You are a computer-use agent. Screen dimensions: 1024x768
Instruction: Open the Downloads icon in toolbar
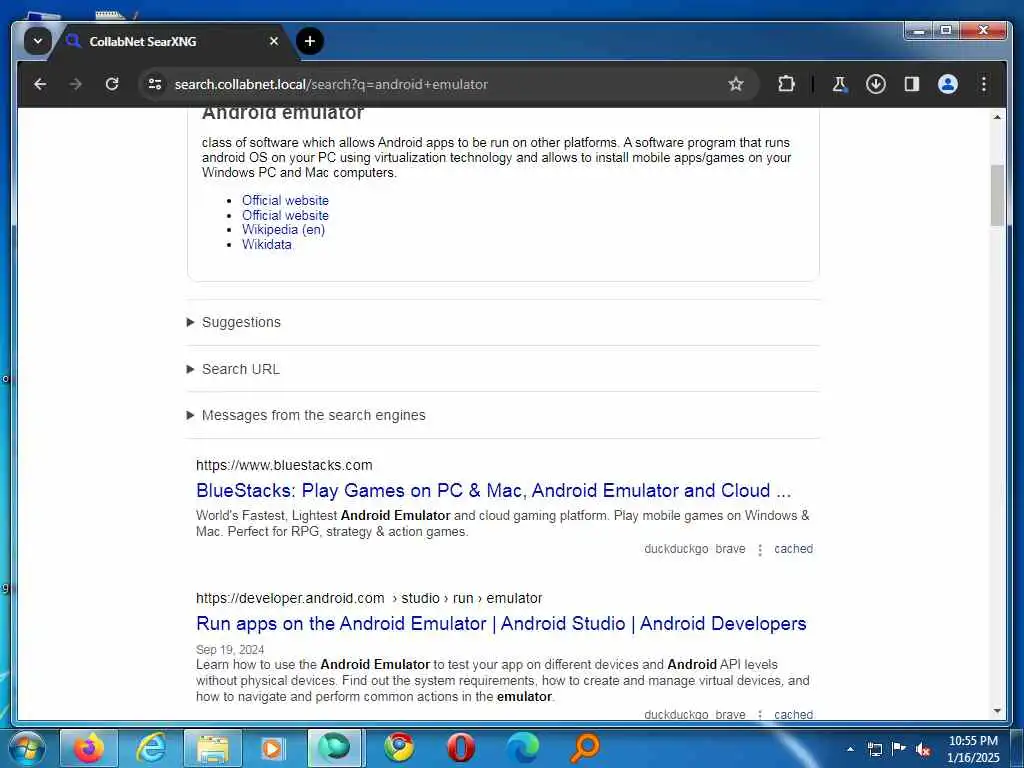click(x=876, y=84)
